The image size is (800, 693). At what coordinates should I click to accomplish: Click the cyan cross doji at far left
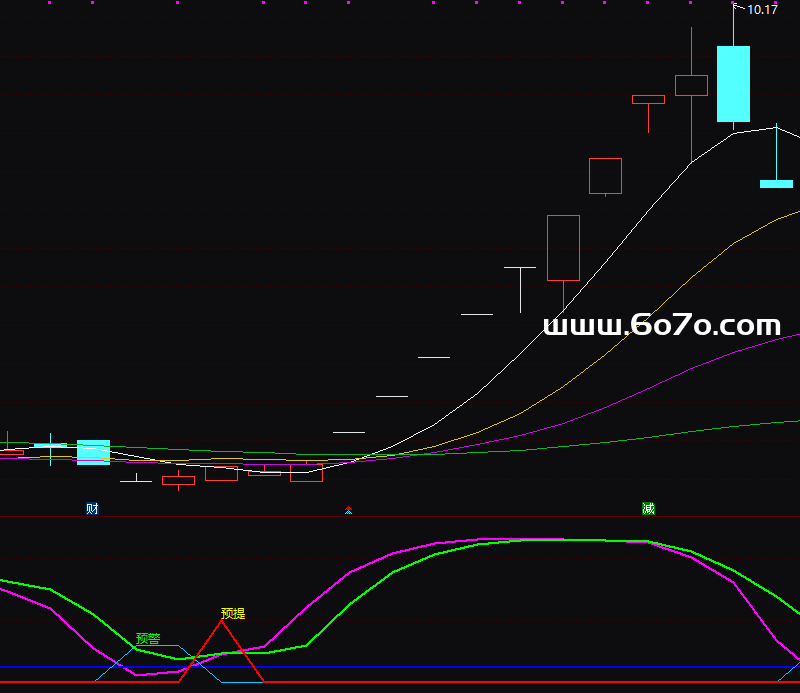pyautogui.click(x=50, y=445)
